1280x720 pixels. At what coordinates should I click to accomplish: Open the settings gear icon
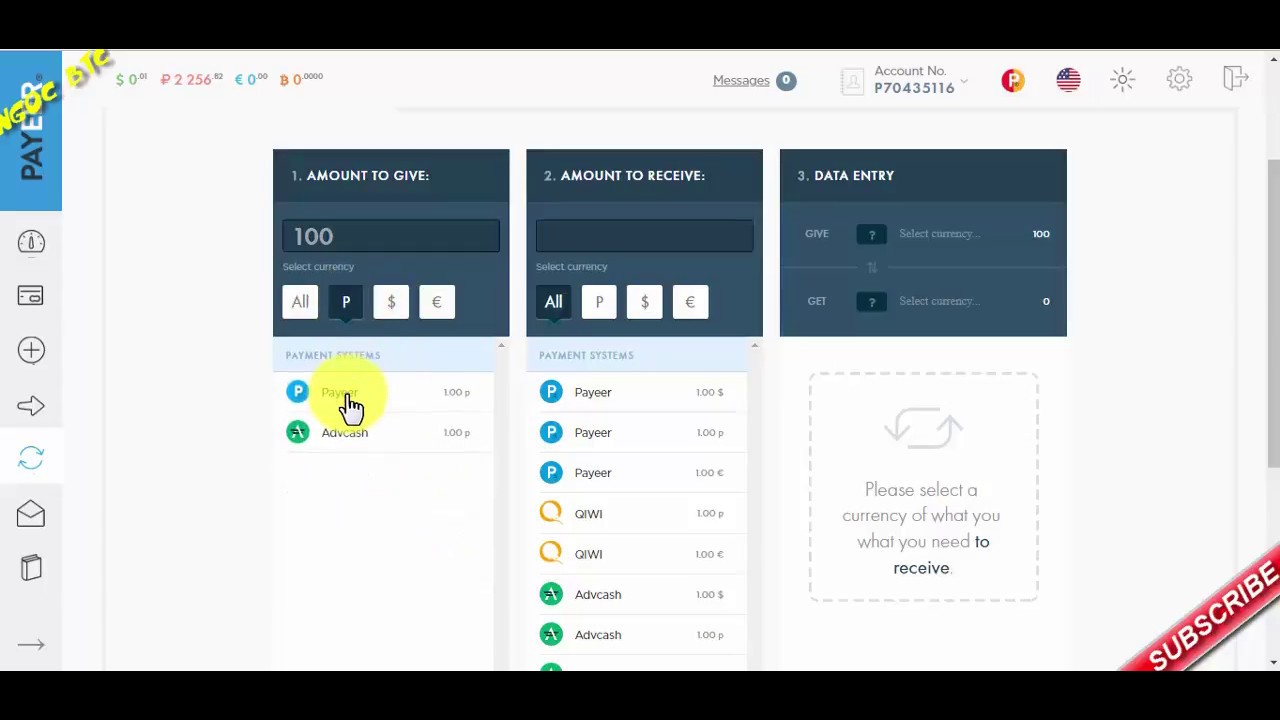pyautogui.click(x=1180, y=79)
